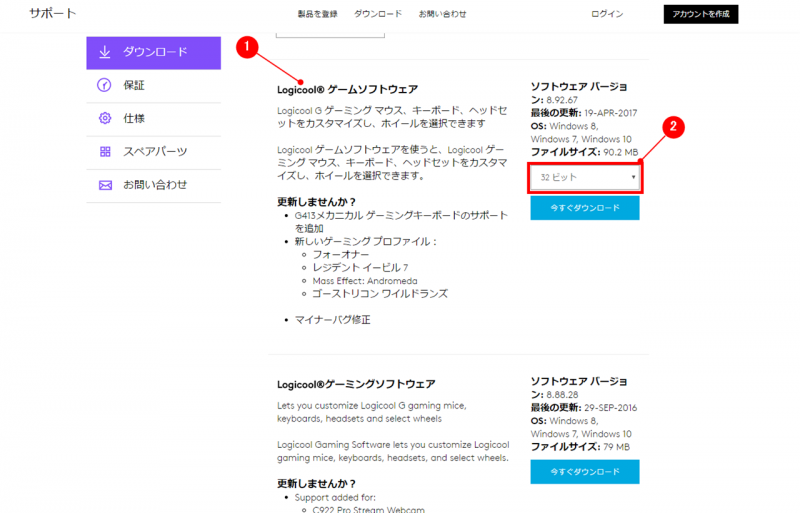Screen dimensions: 800x513
Task: Click the Logicool®ゲーミングソフトウェア heading
Action: 356,384
